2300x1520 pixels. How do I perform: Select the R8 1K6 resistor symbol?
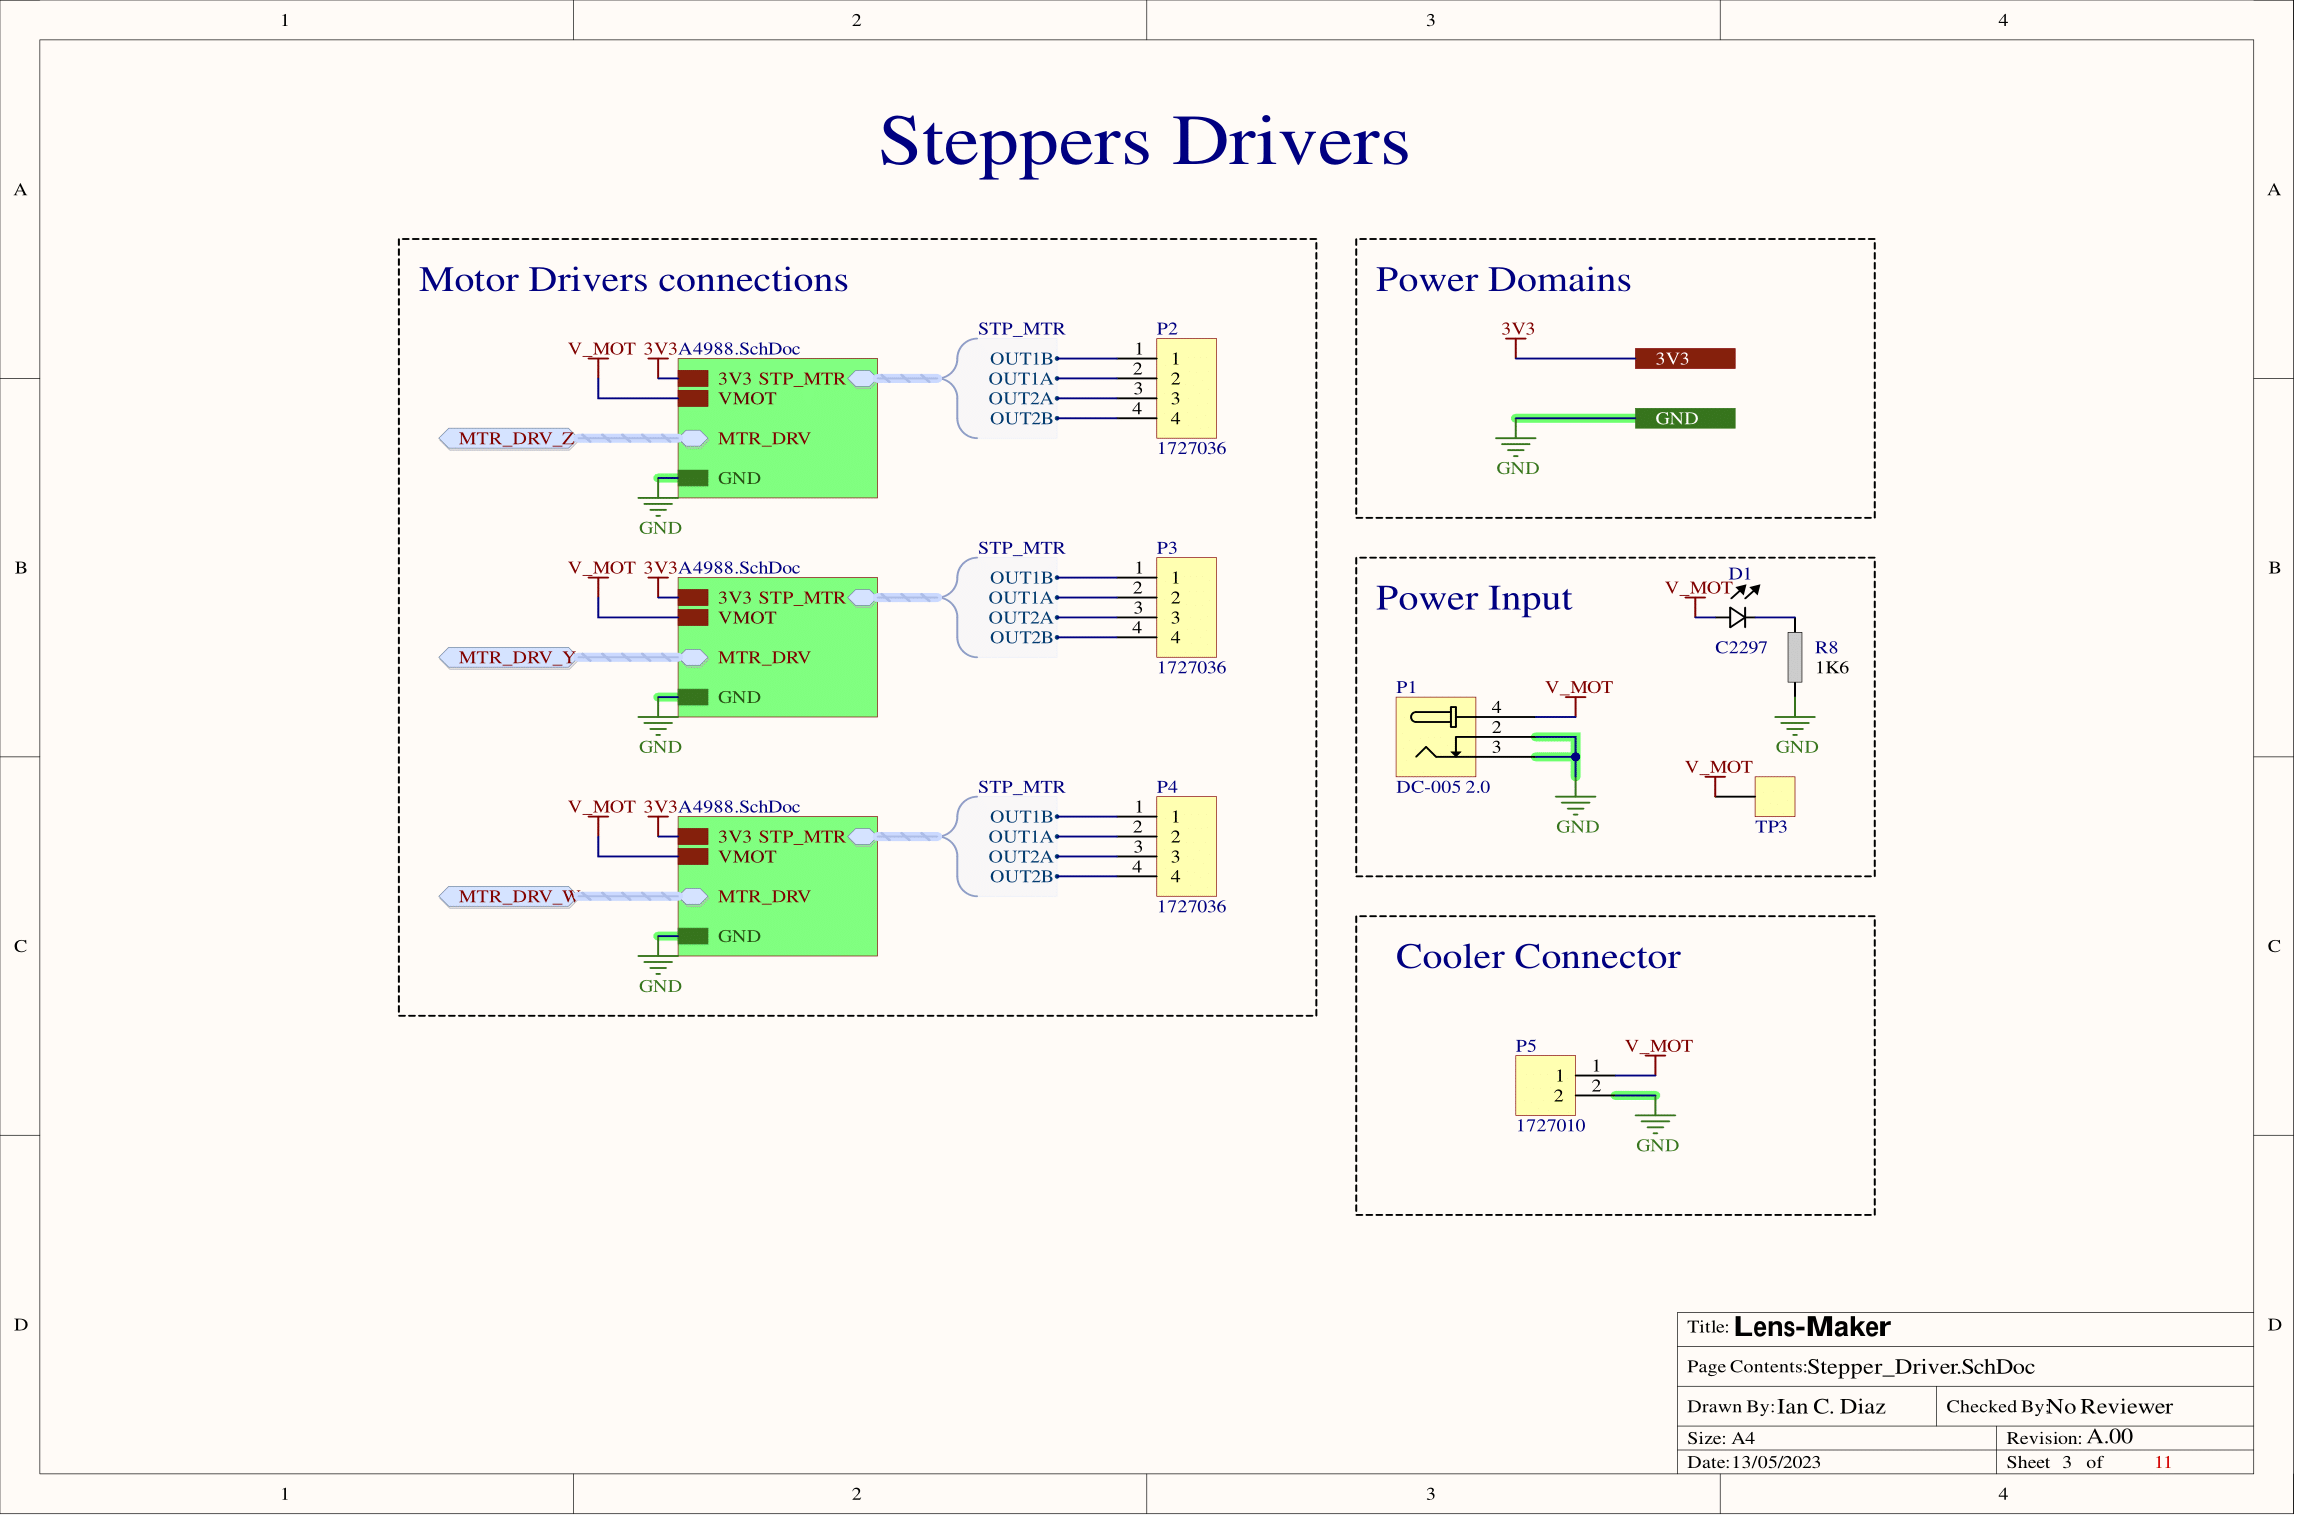pos(1795,657)
